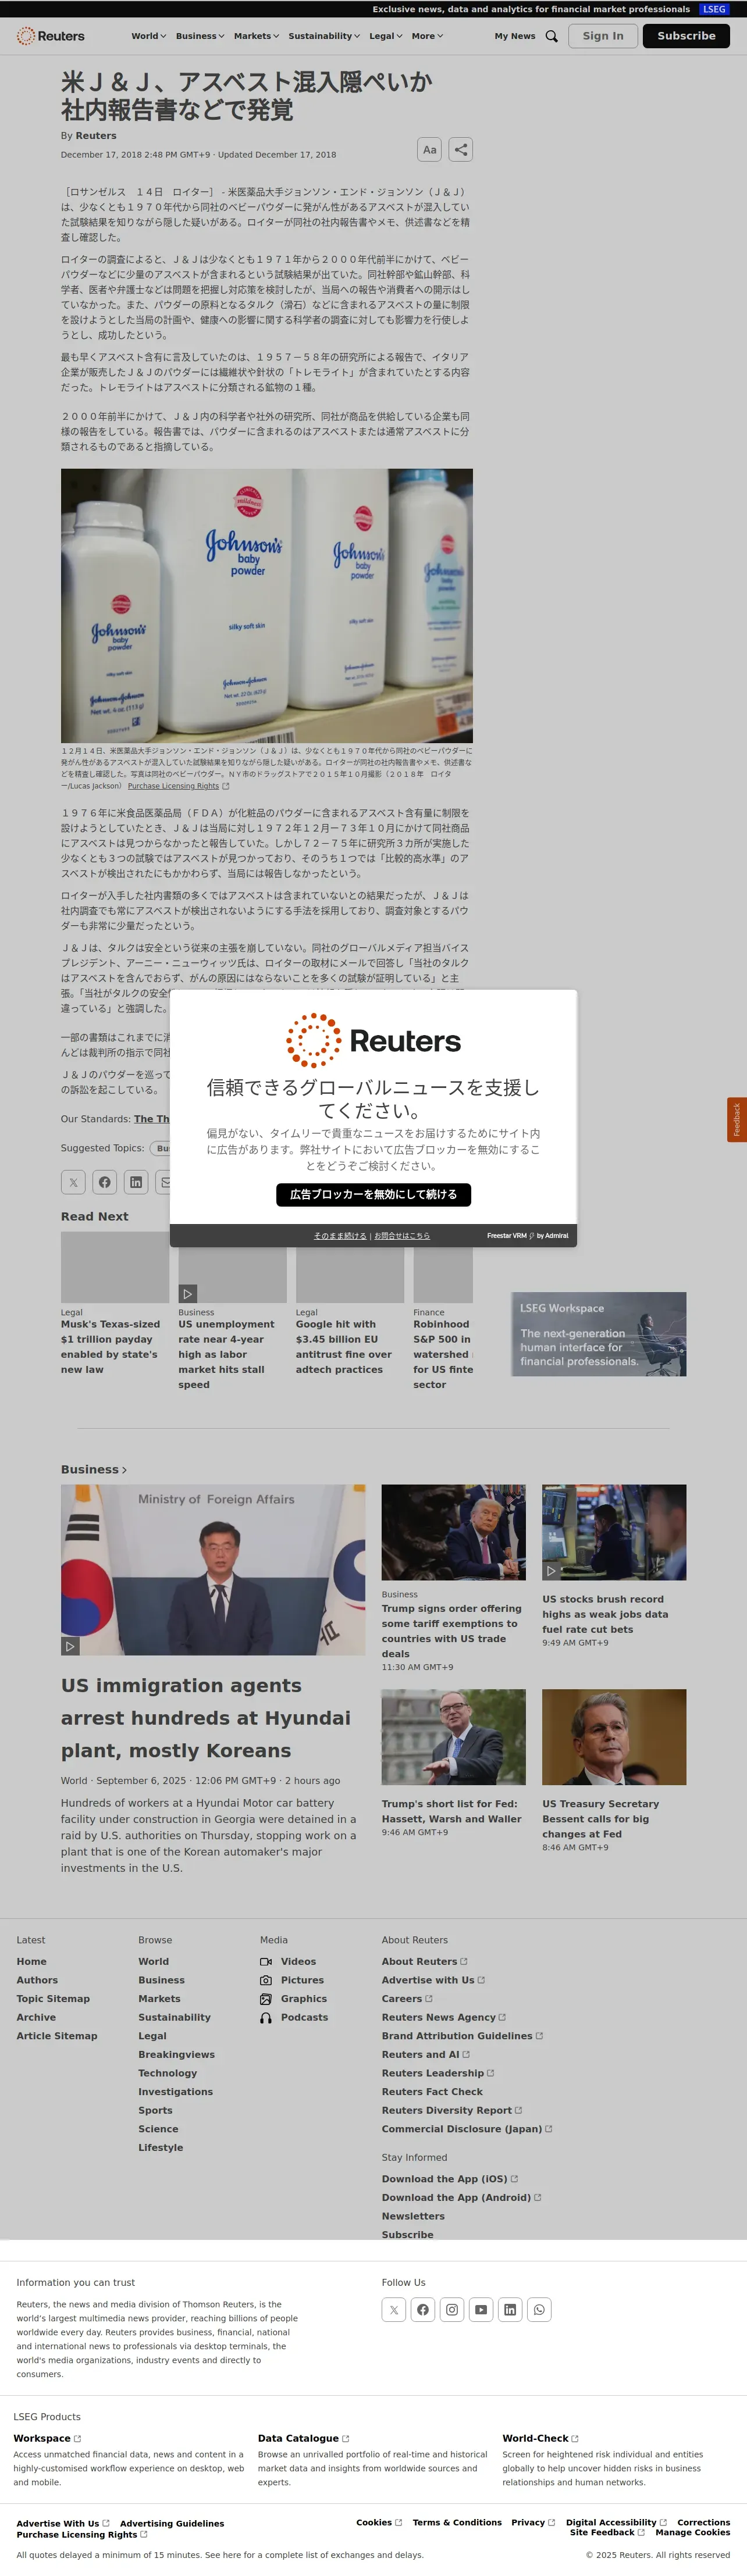
Task: Click the Reuters logo in the header
Action: point(51,36)
